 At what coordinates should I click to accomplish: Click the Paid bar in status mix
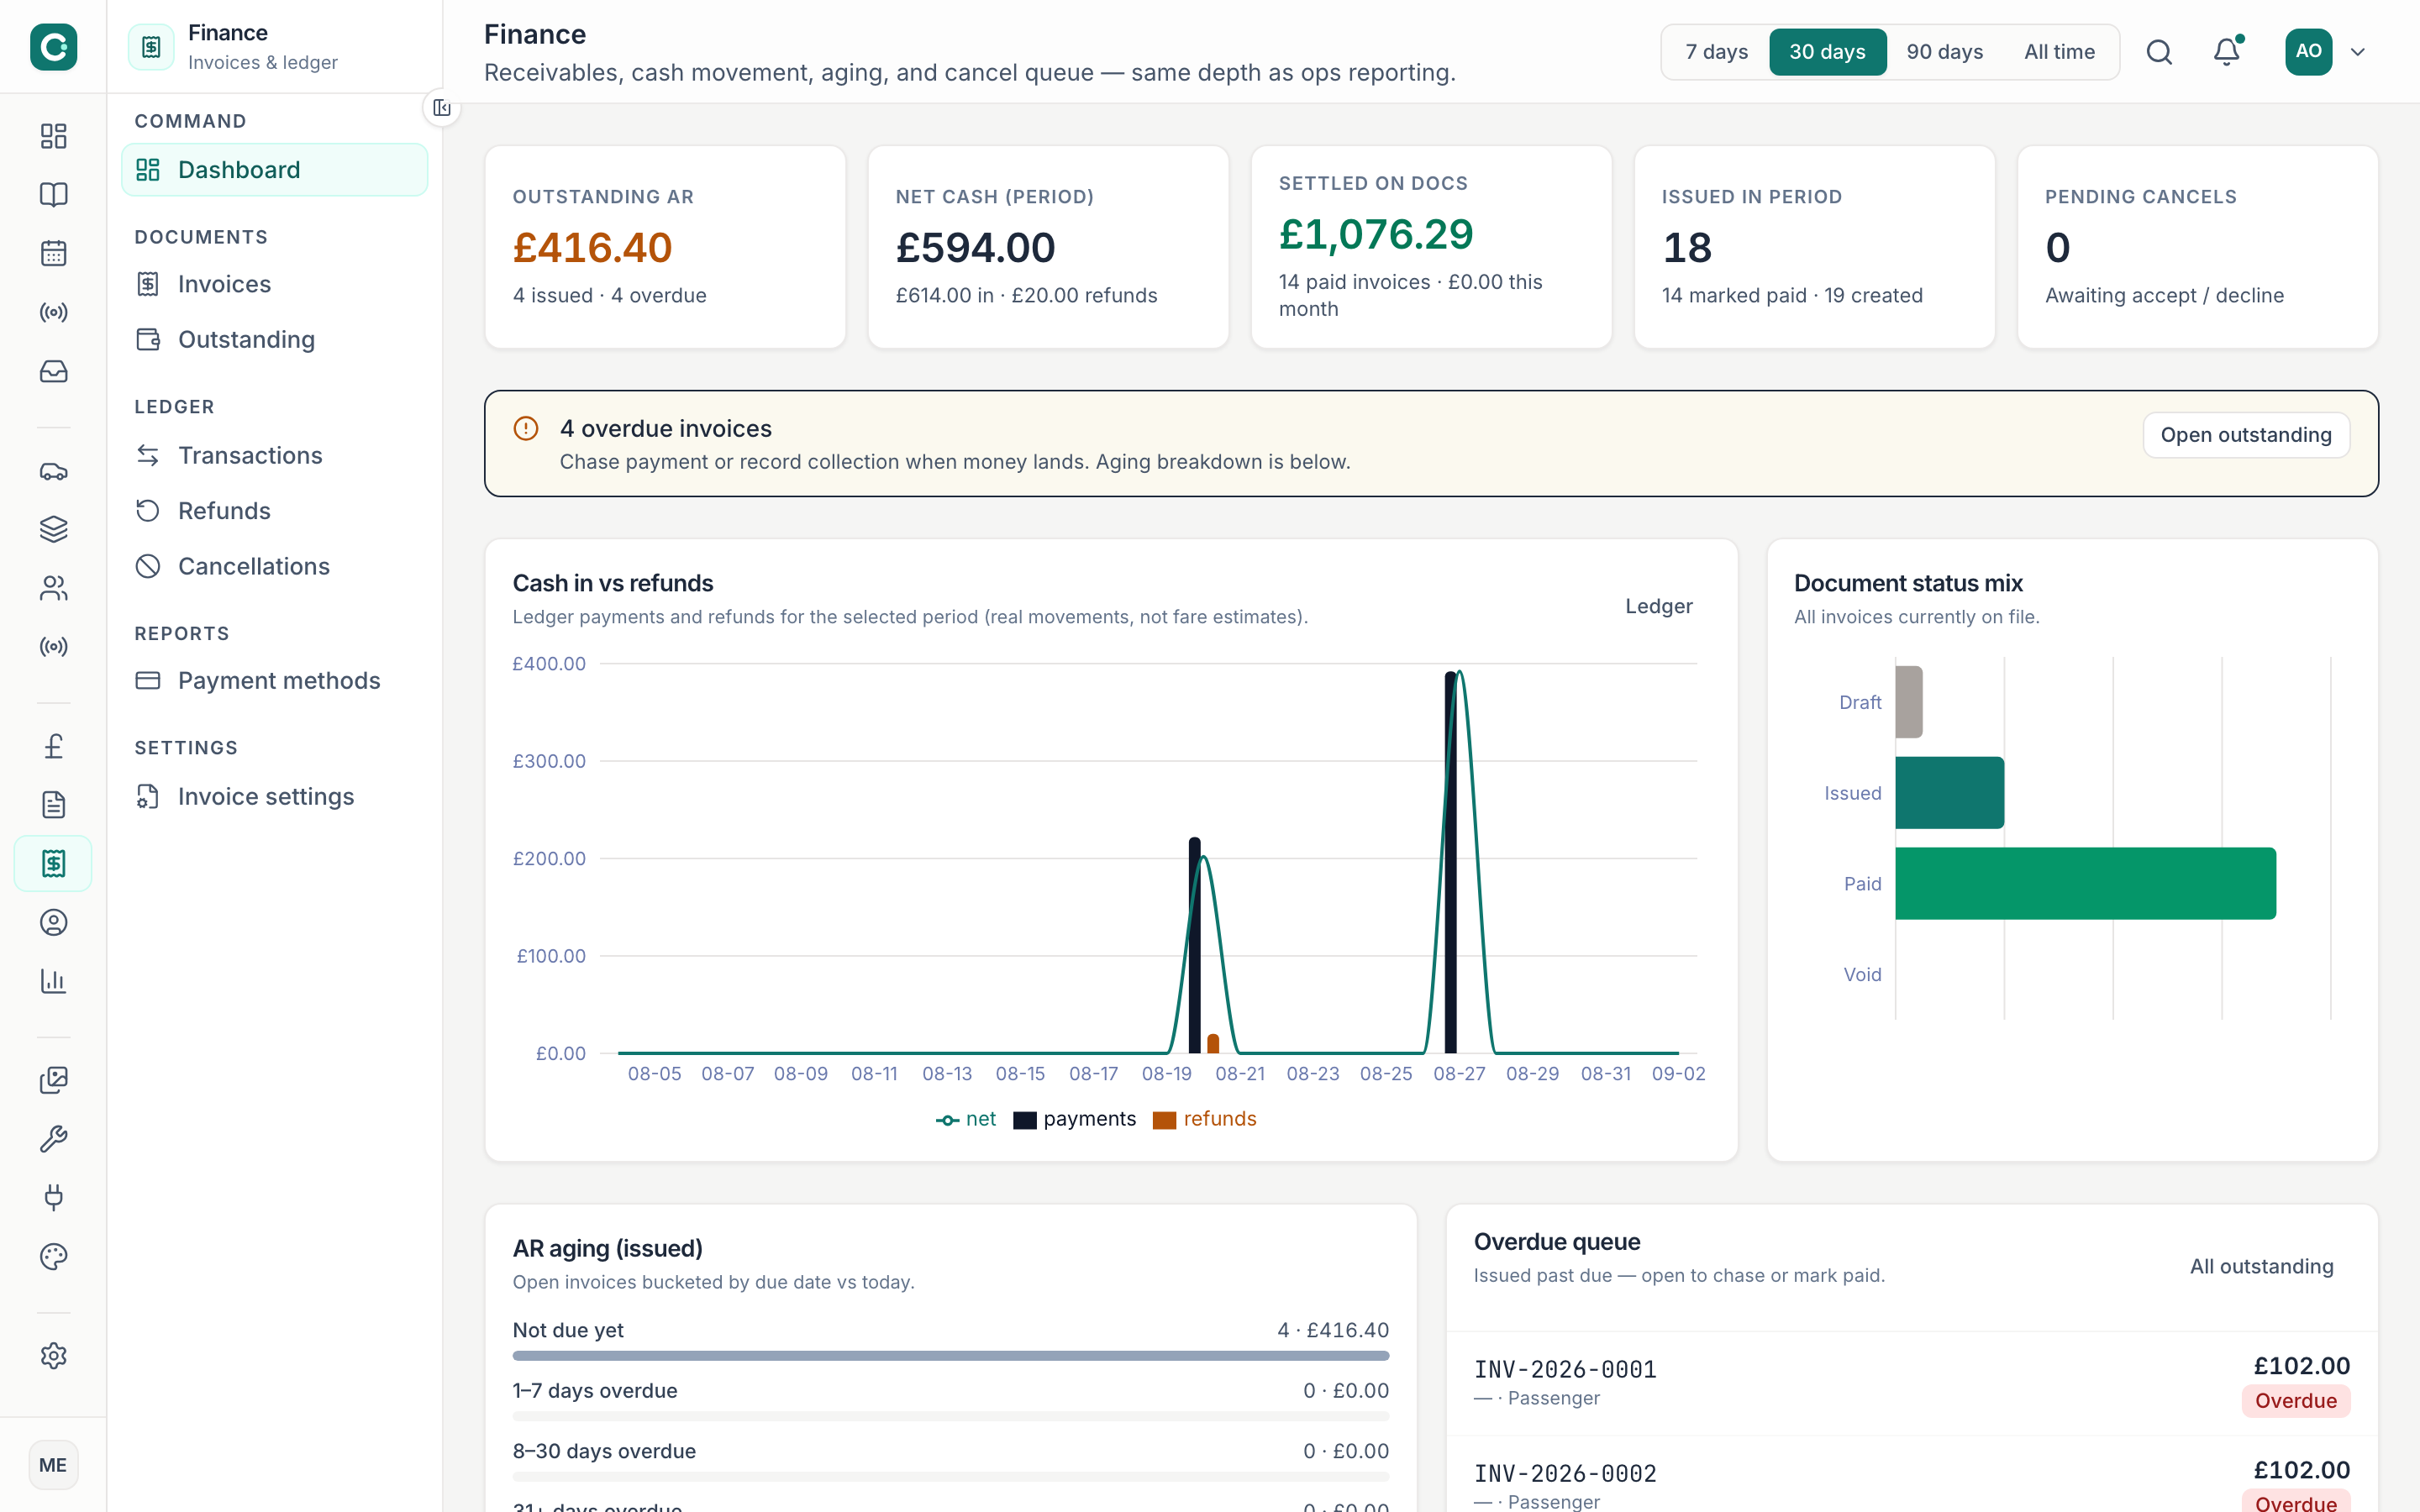[x=2085, y=883]
